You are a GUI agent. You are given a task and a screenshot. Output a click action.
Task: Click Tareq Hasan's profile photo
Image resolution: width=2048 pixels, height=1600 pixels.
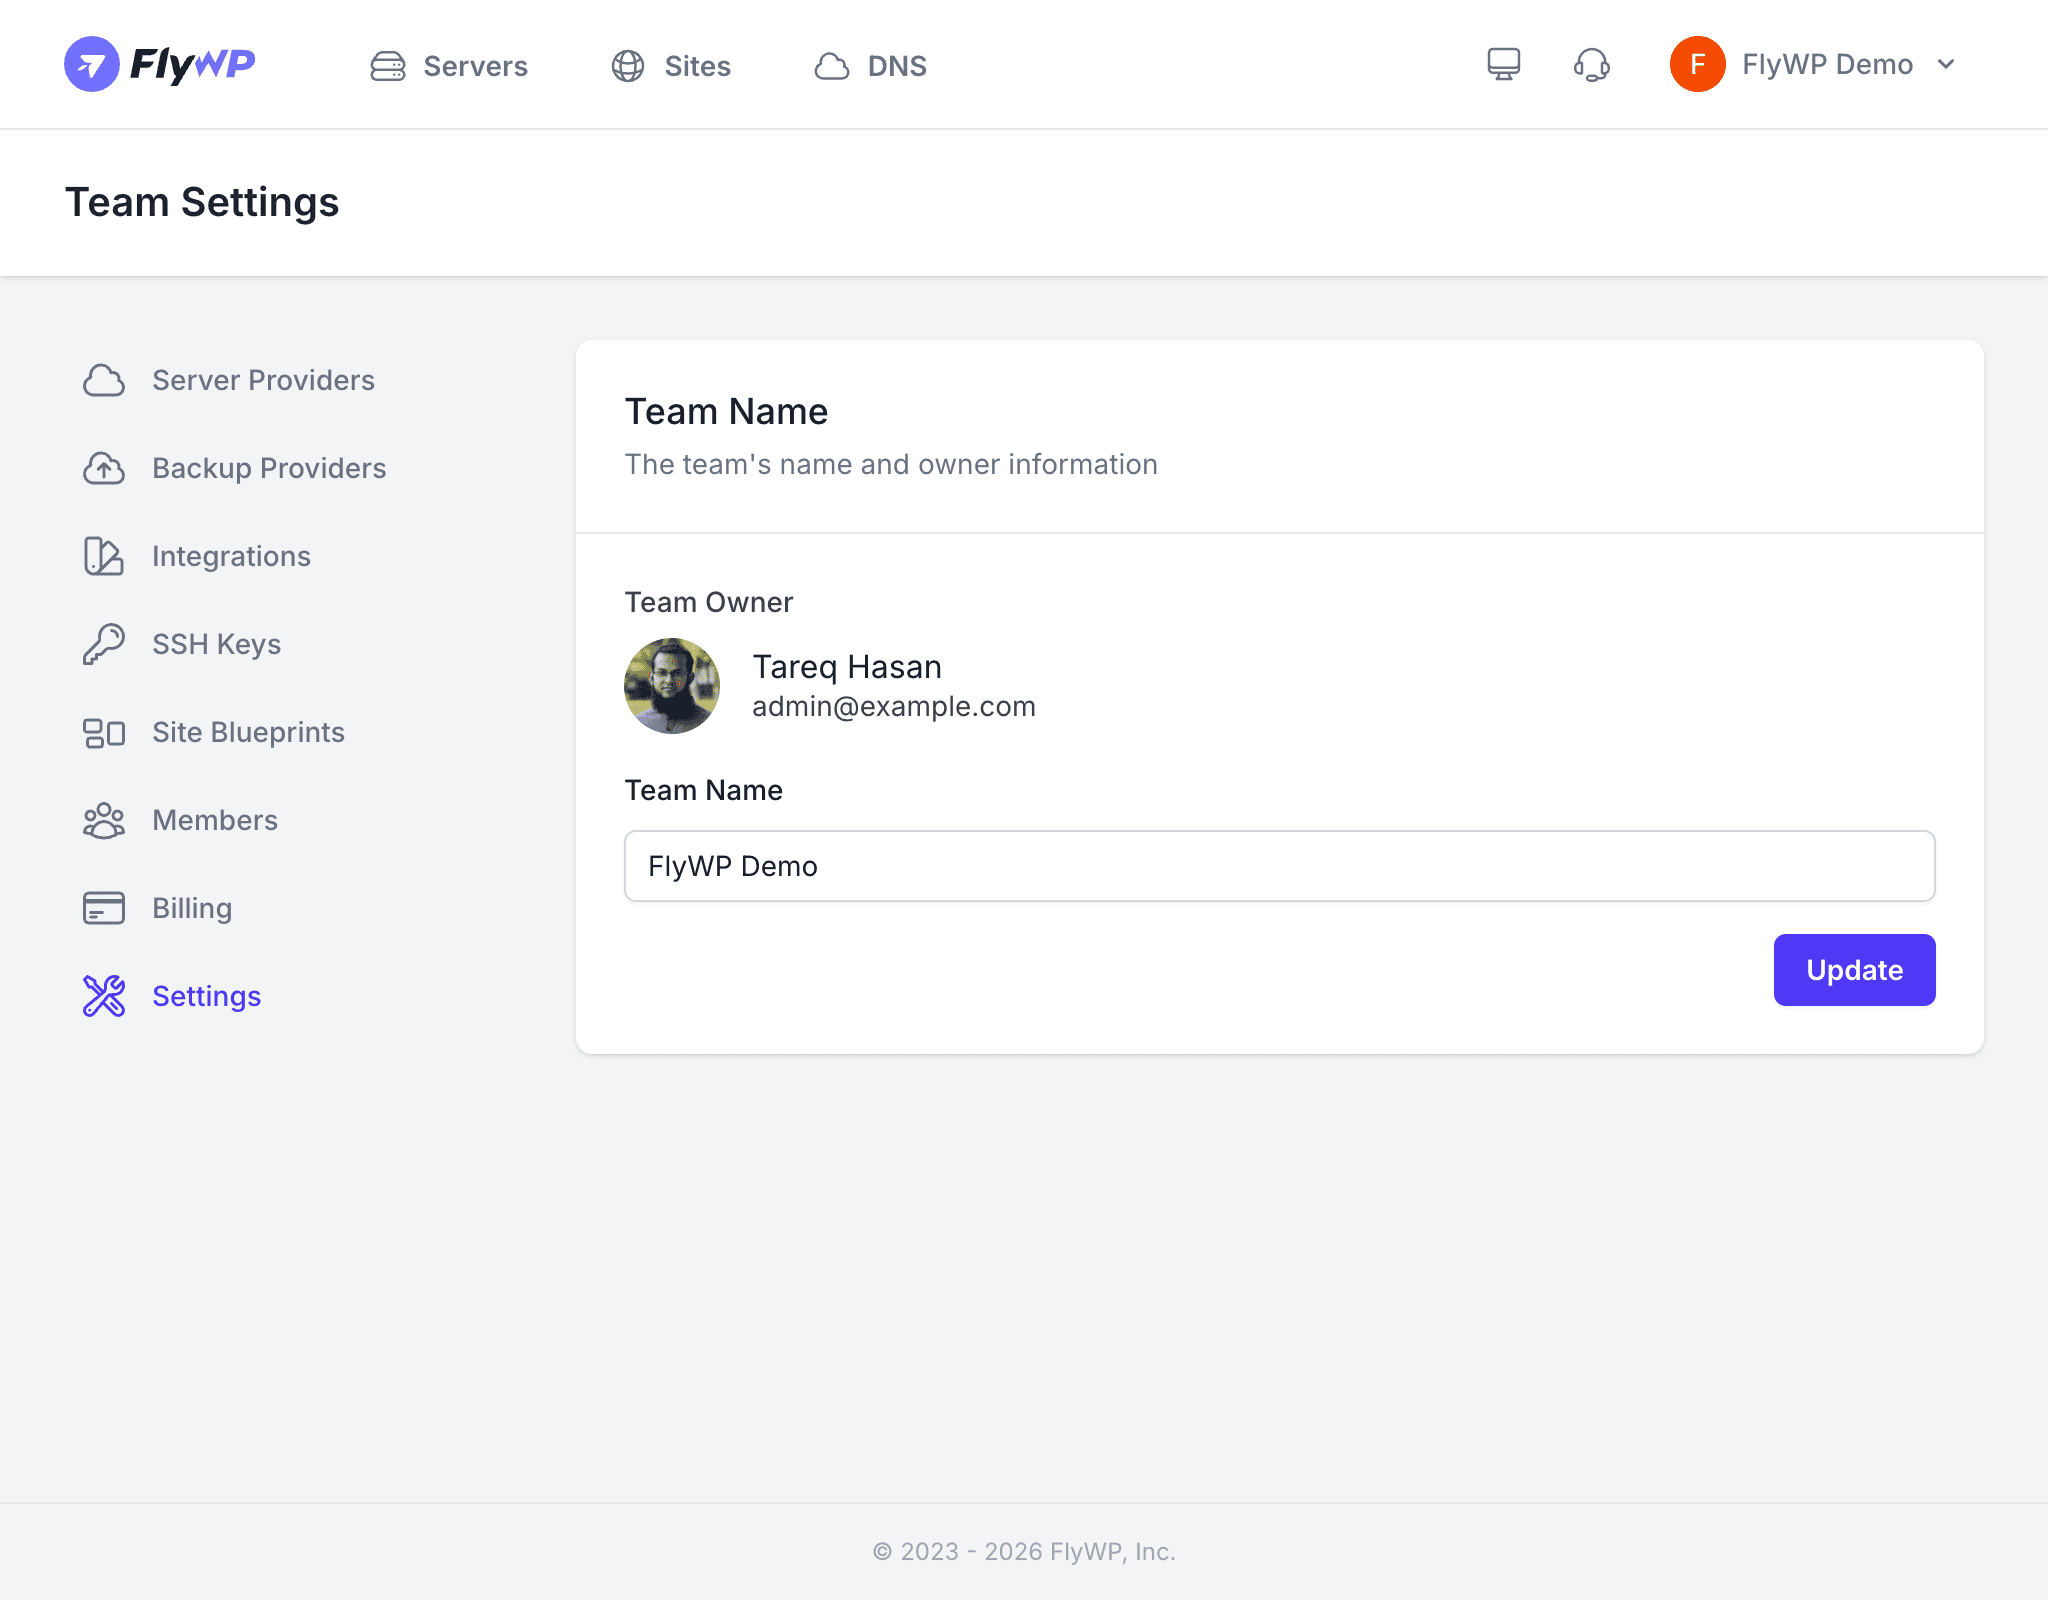pyautogui.click(x=672, y=686)
